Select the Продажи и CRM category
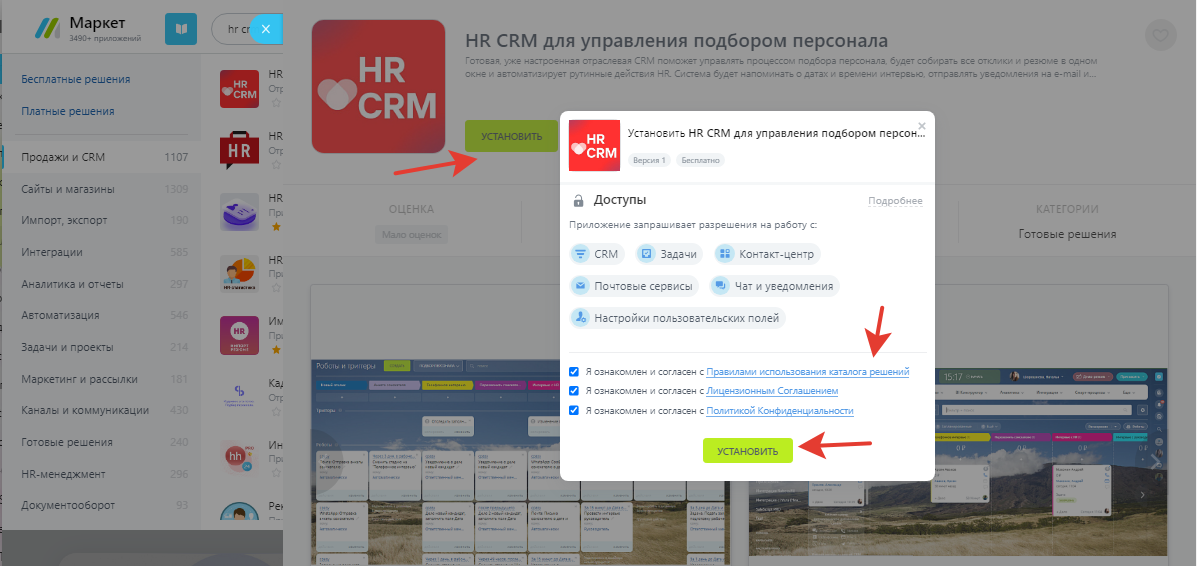This screenshot has width=1197, height=566. (102, 157)
